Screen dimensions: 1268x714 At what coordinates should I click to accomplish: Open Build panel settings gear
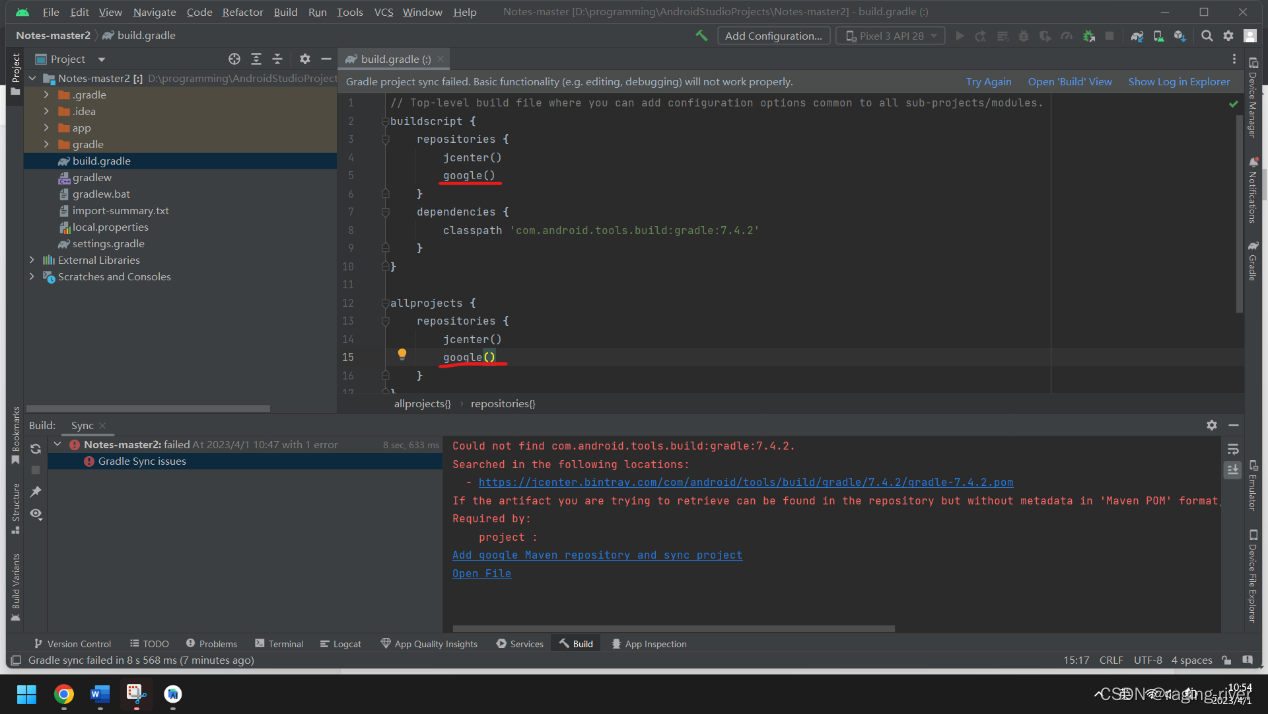click(x=1212, y=425)
